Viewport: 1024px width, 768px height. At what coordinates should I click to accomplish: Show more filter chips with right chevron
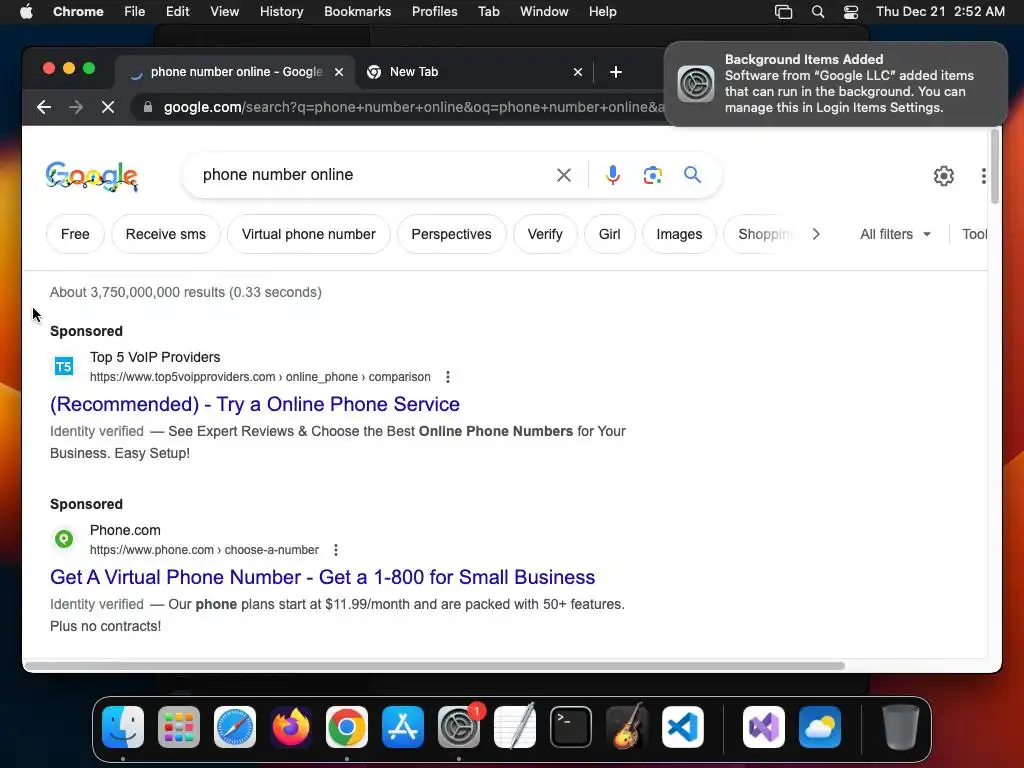coord(816,234)
